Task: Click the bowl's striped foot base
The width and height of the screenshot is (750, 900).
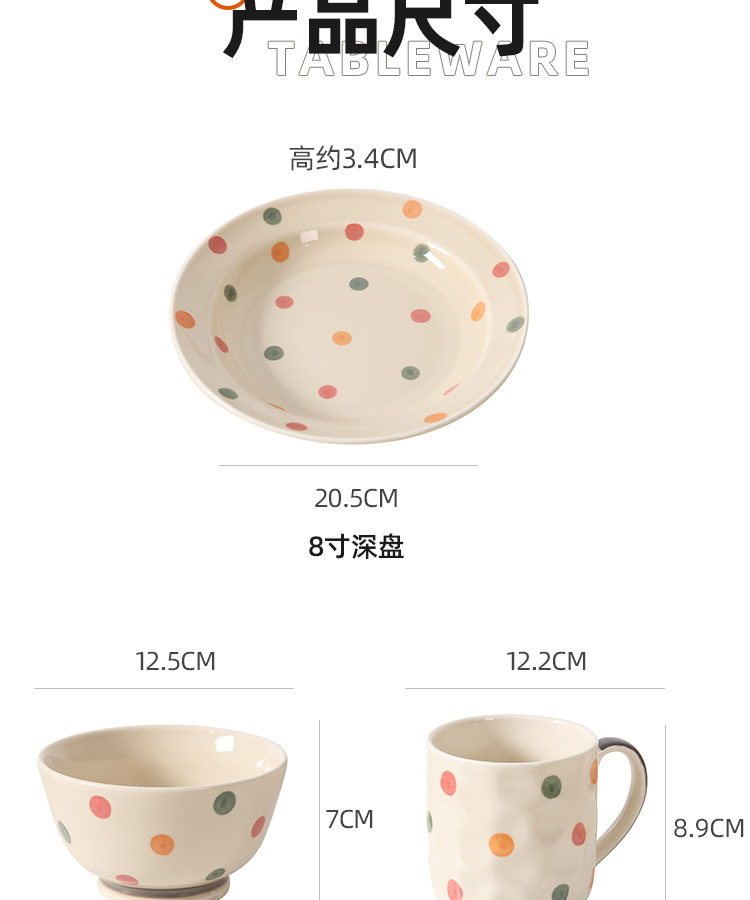Action: (x=162, y=889)
